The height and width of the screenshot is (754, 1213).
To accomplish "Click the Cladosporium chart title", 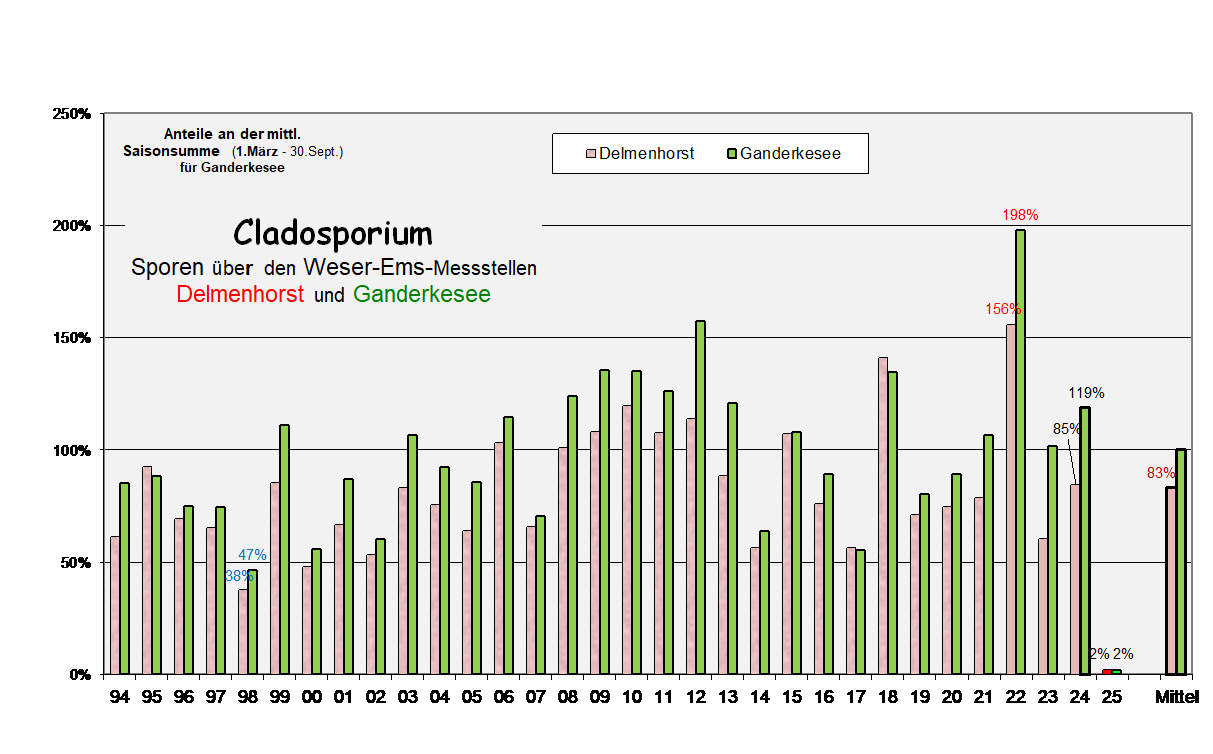I will (x=332, y=233).
